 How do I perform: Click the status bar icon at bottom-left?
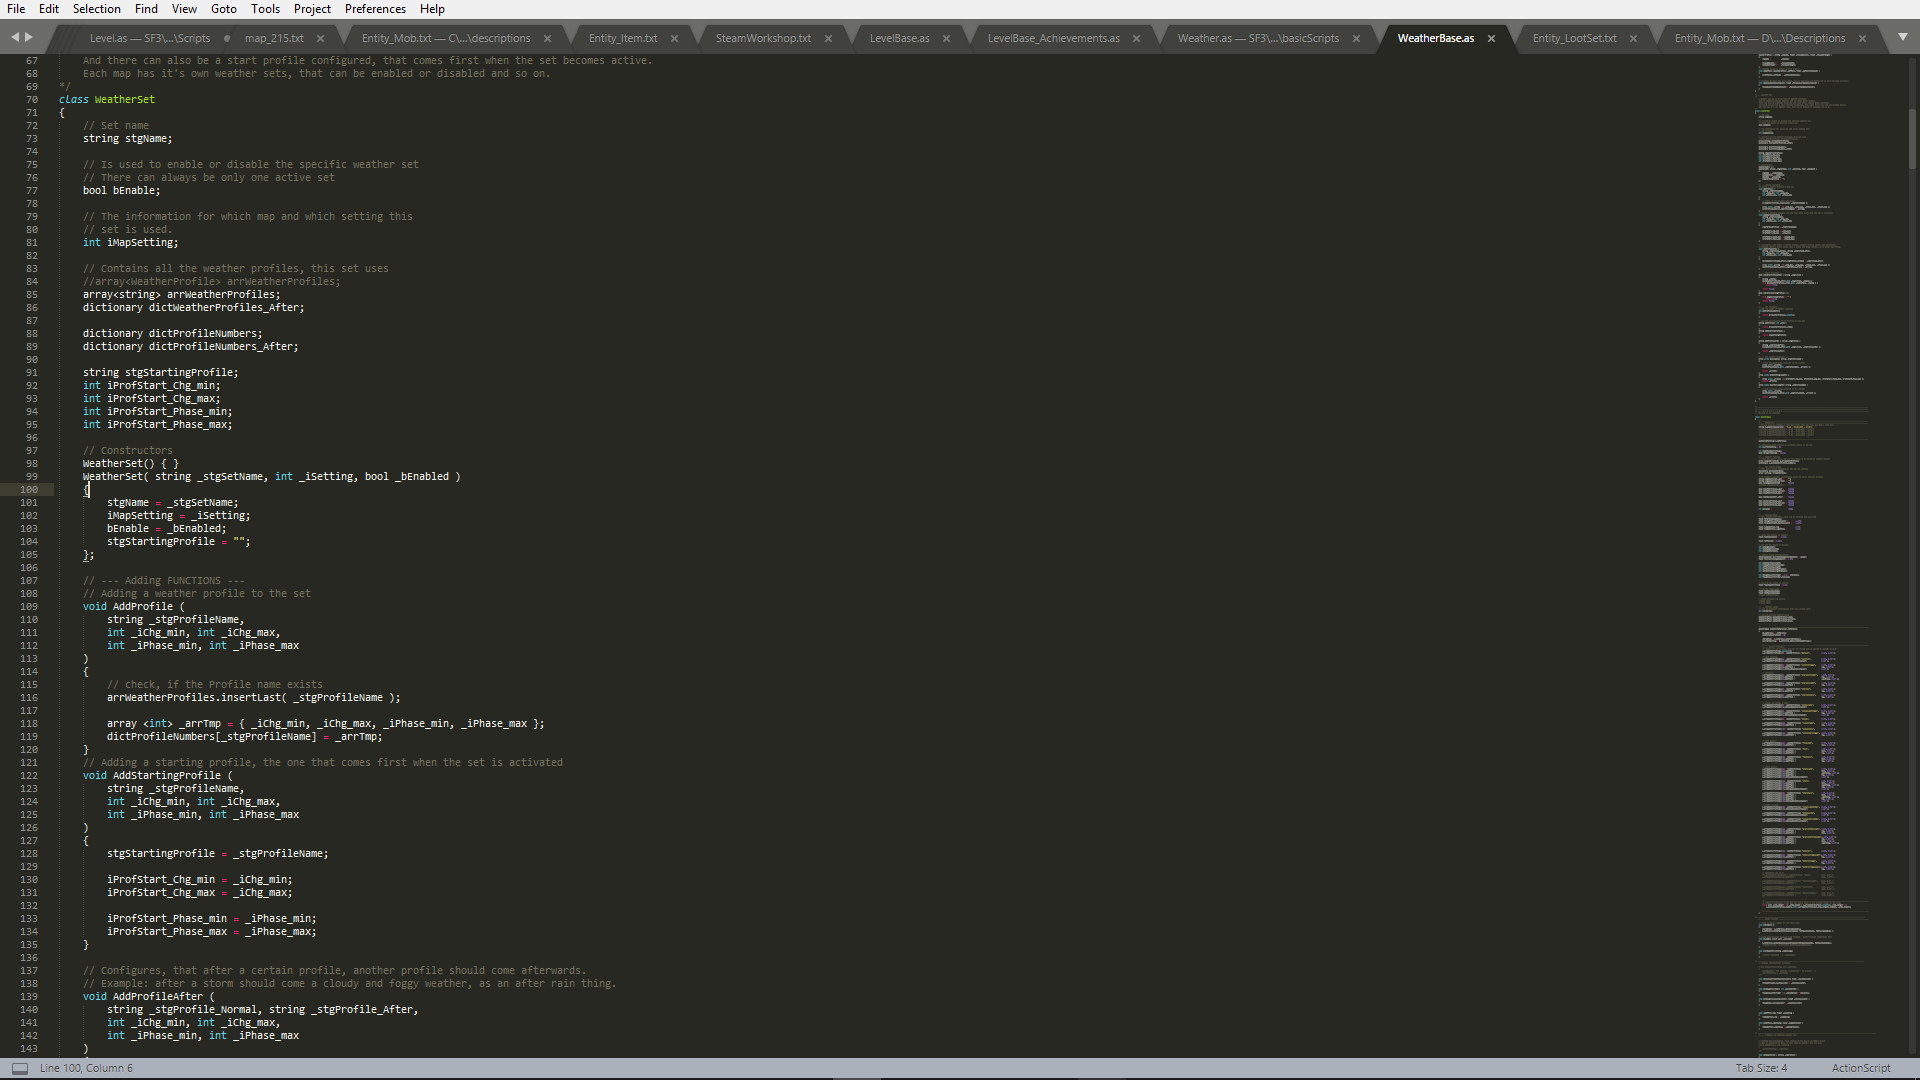point(22,1068)
